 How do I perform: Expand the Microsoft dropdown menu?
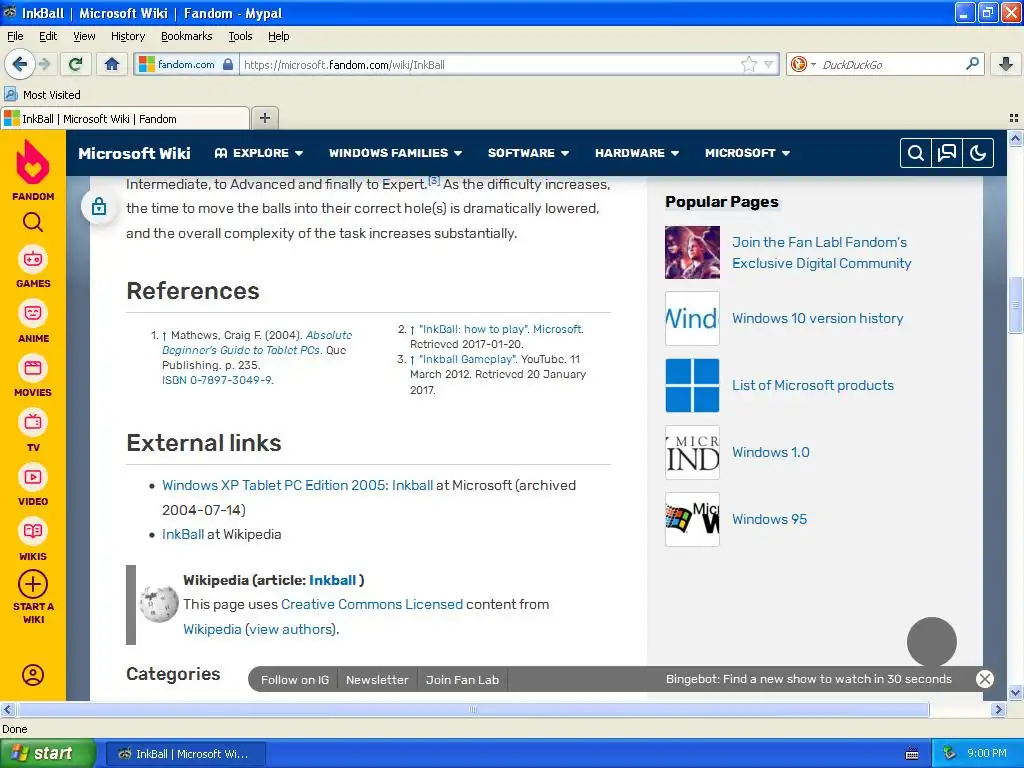click(x=747, y=153)
